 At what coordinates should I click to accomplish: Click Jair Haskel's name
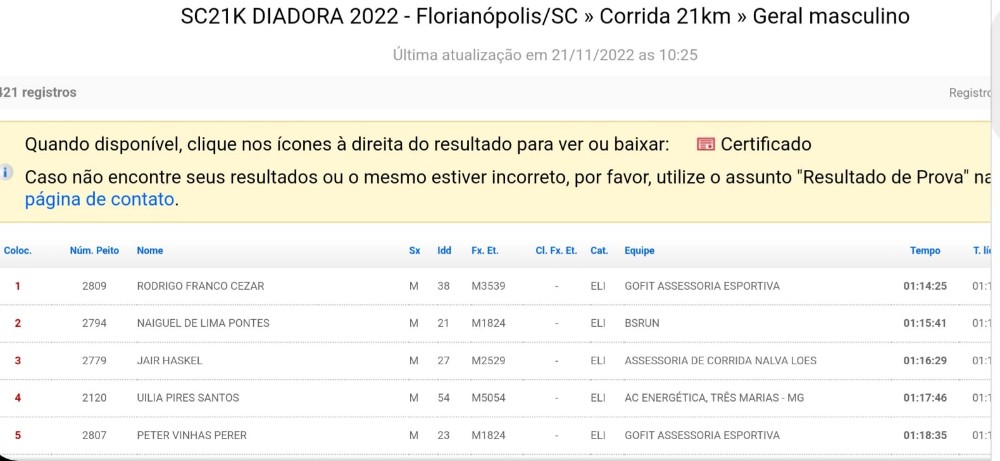(x=170, y=361)
